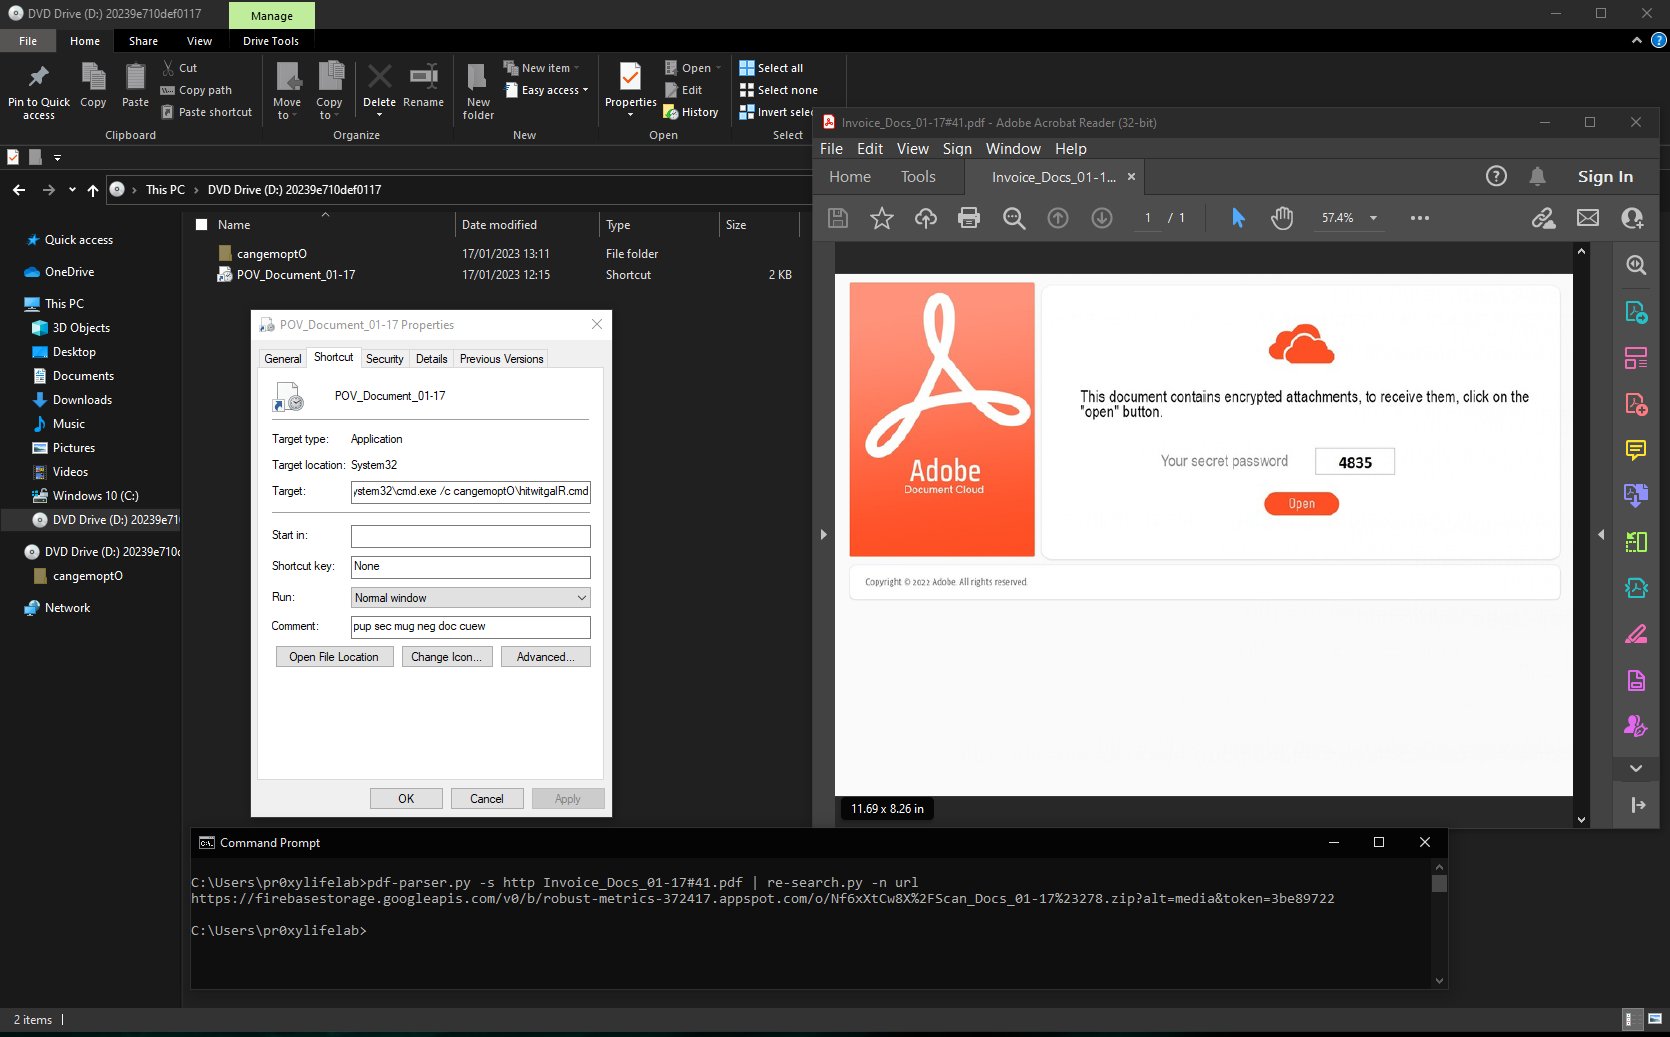Image resolution: width=1670 pixels, height=1037 pixels.
Task: Click the Comment field in Properties
Action: (470, 627)
